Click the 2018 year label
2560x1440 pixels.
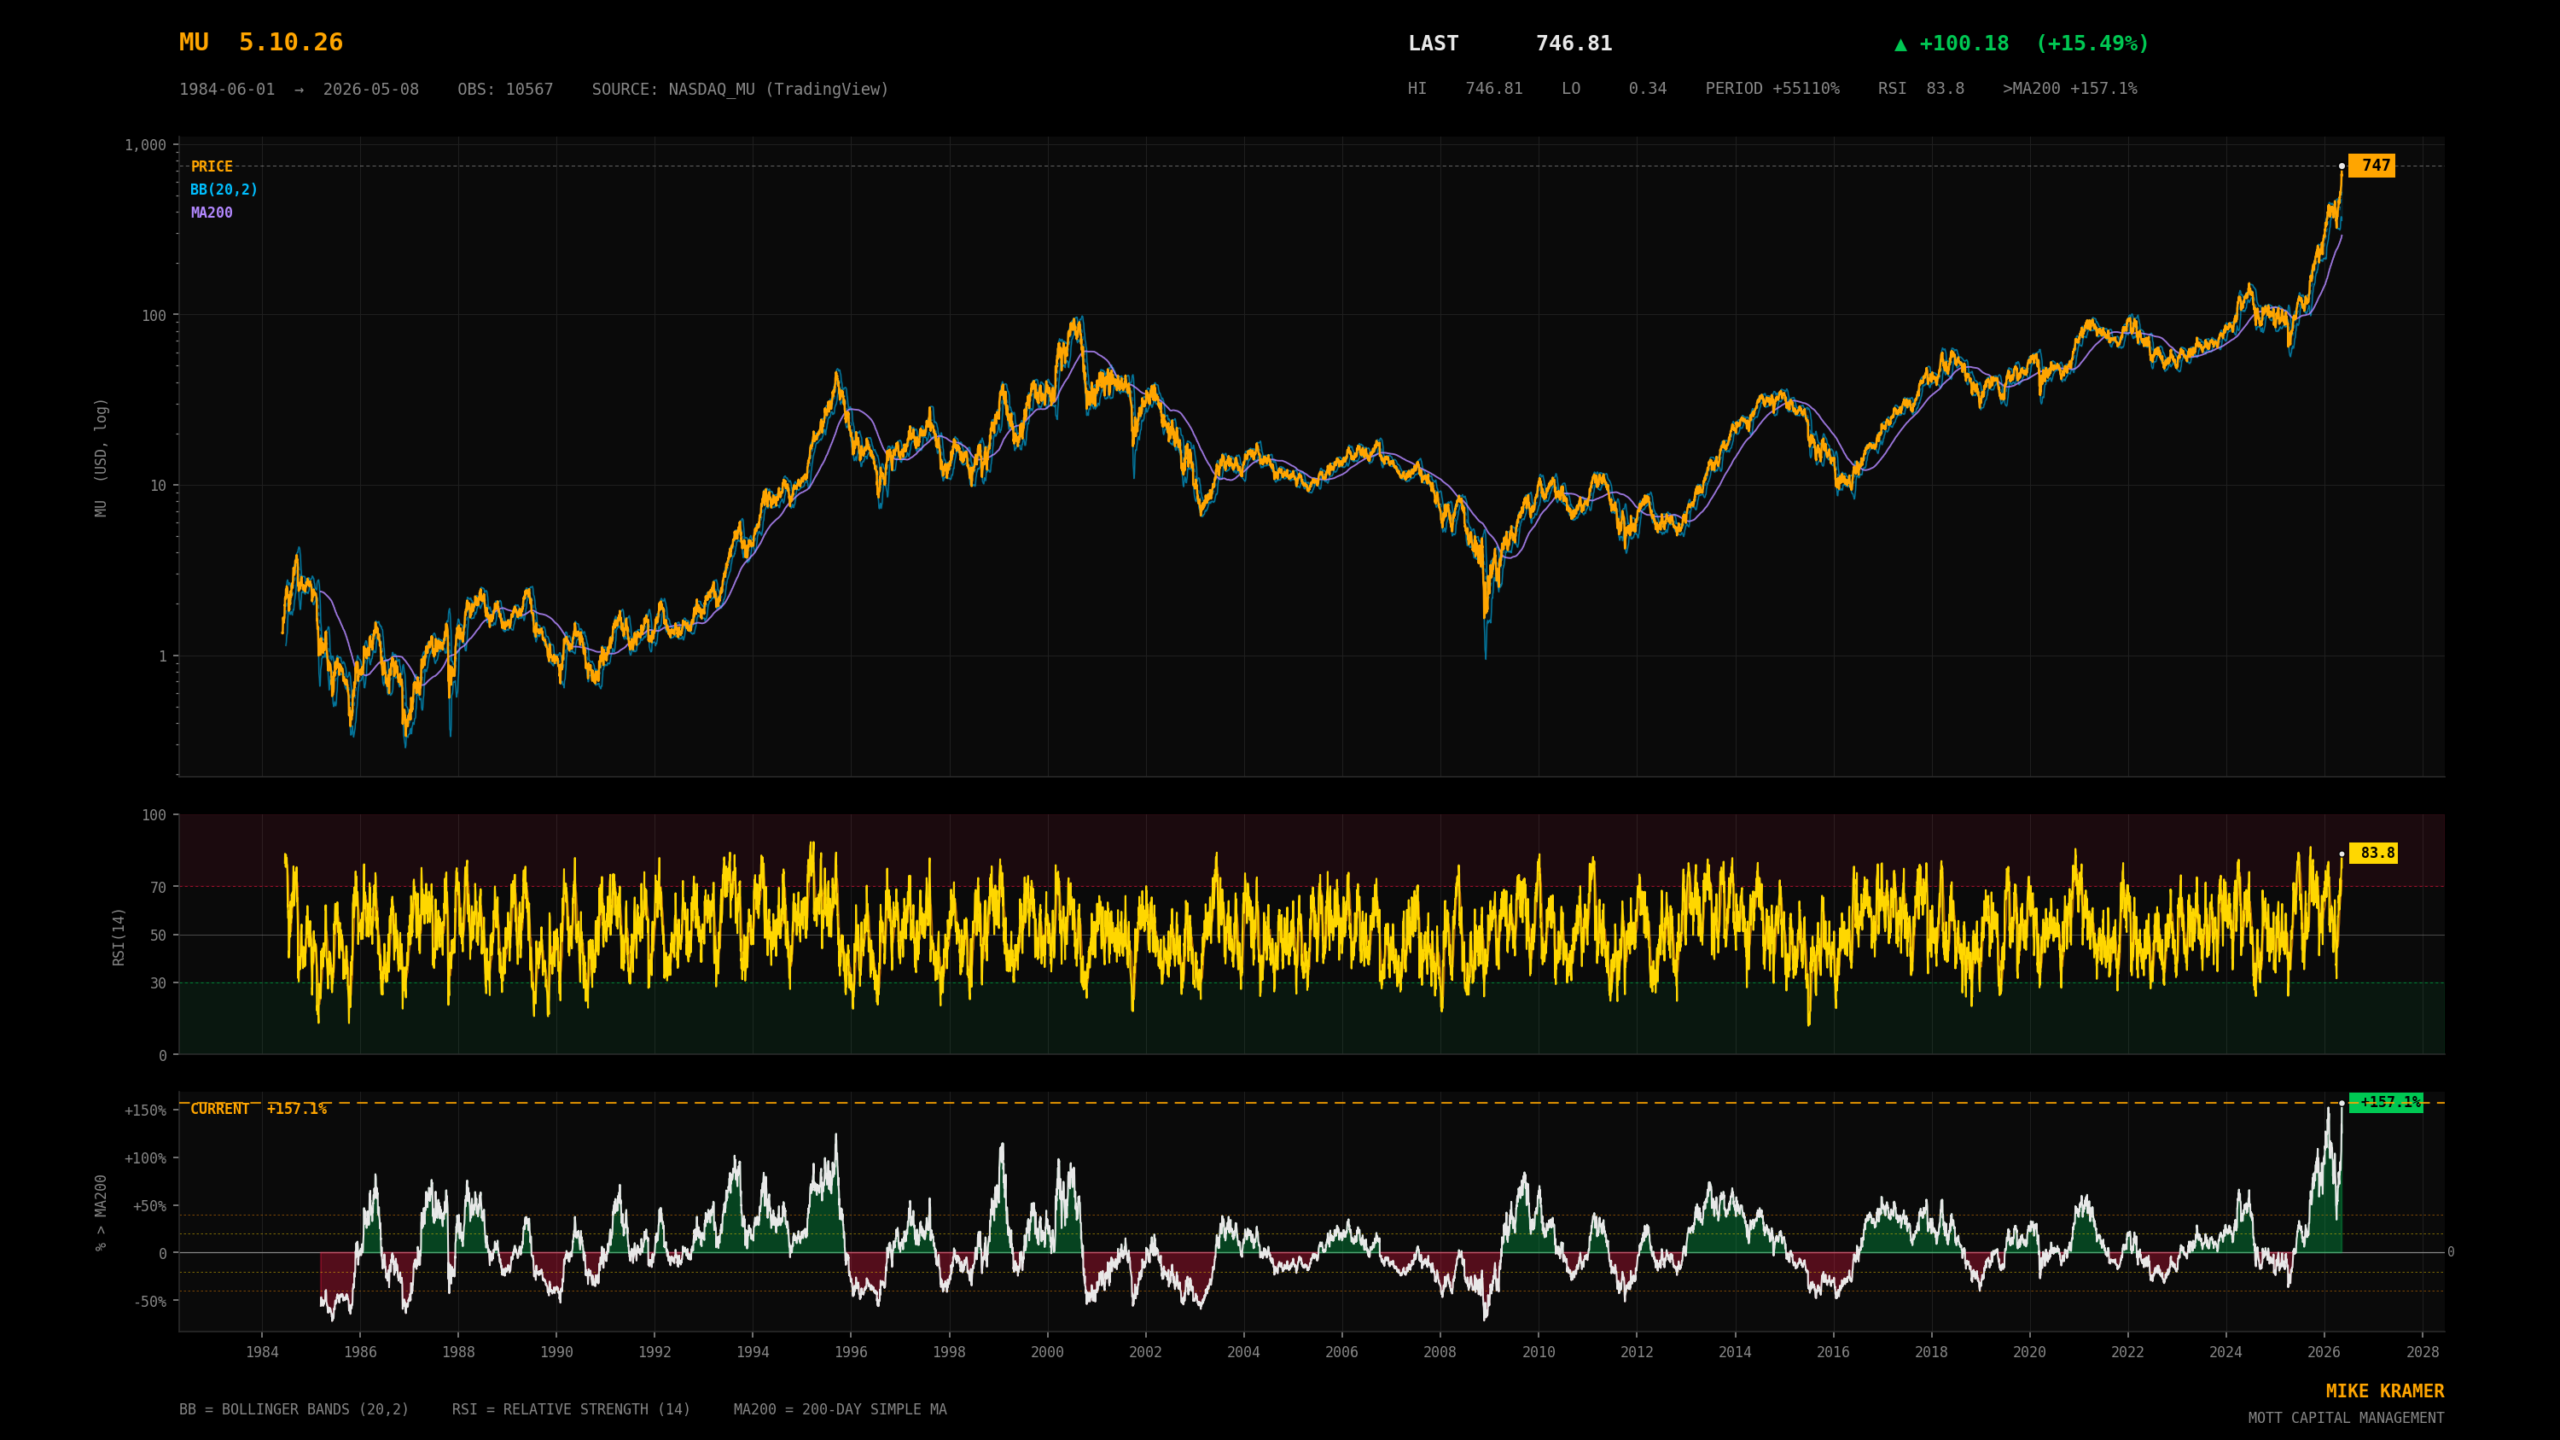pos(1931,1352)
